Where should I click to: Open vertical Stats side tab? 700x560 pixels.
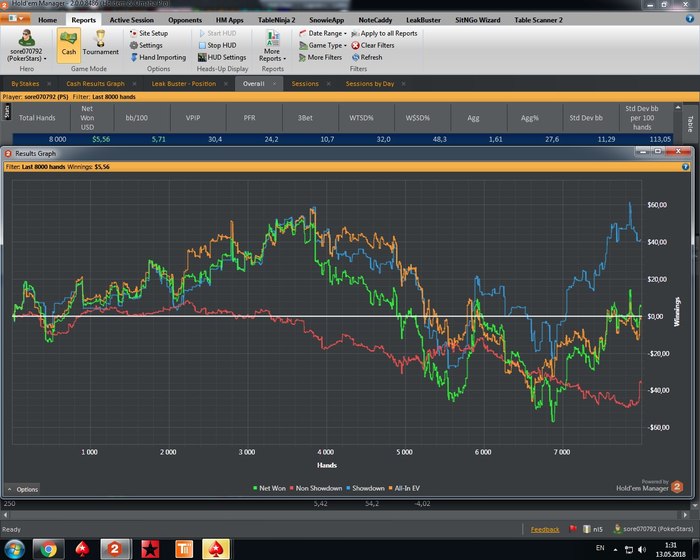(x=7, y=112)
